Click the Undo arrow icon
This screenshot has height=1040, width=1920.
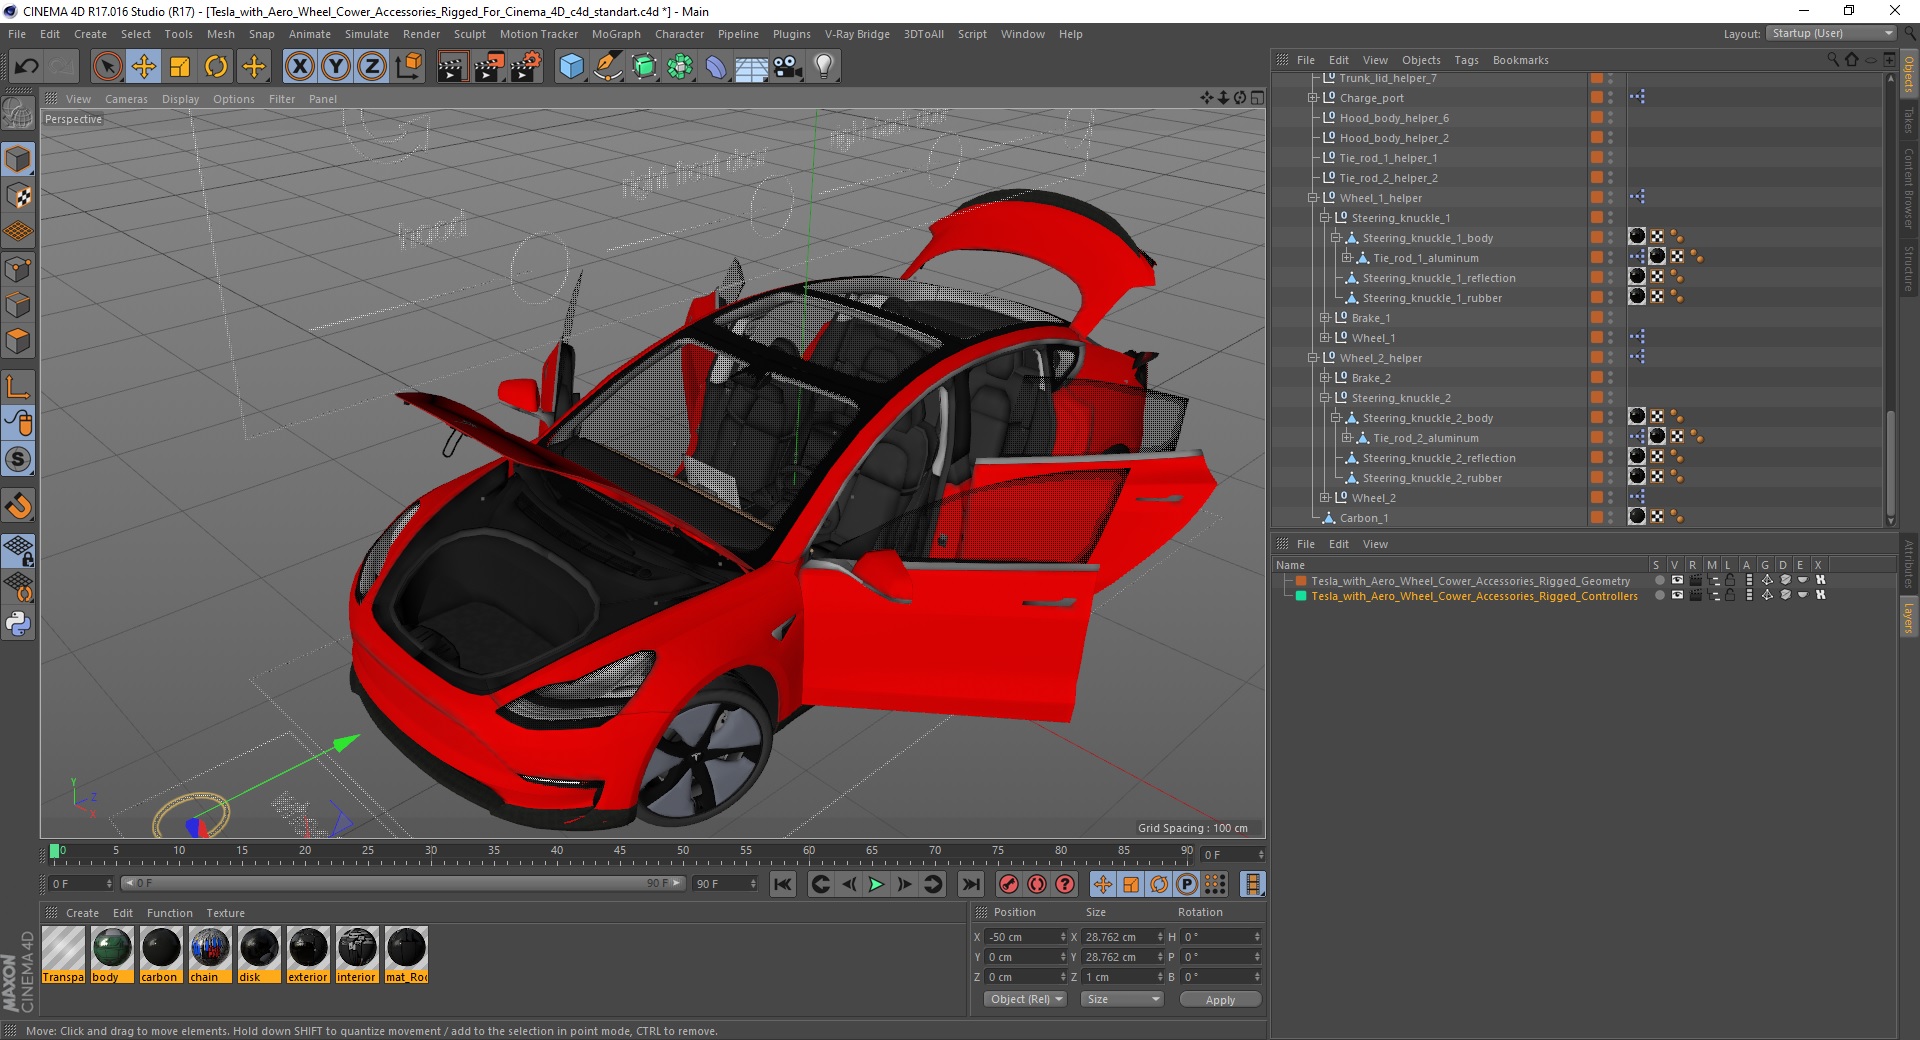26,67
